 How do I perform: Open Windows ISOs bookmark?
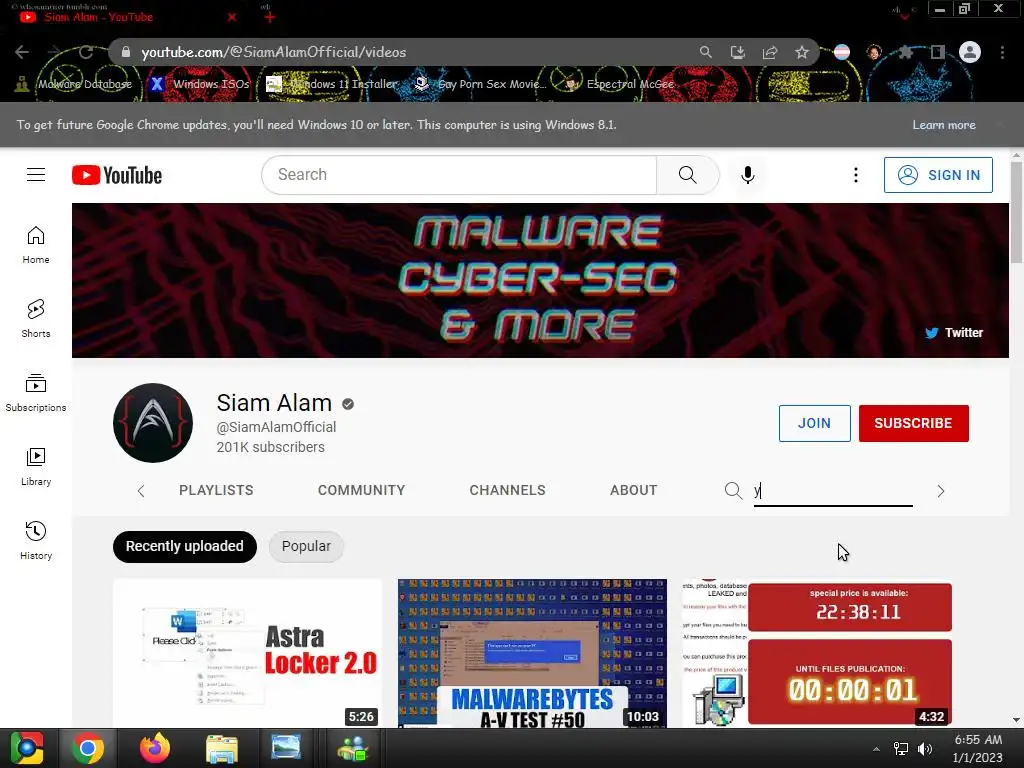tap(200, 84)
